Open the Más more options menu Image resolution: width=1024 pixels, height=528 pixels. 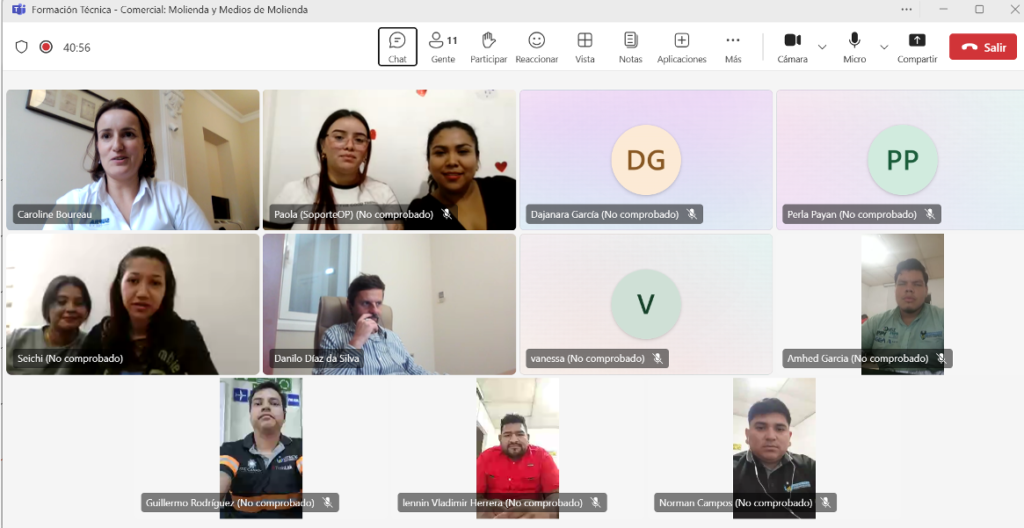pos(733,46)
